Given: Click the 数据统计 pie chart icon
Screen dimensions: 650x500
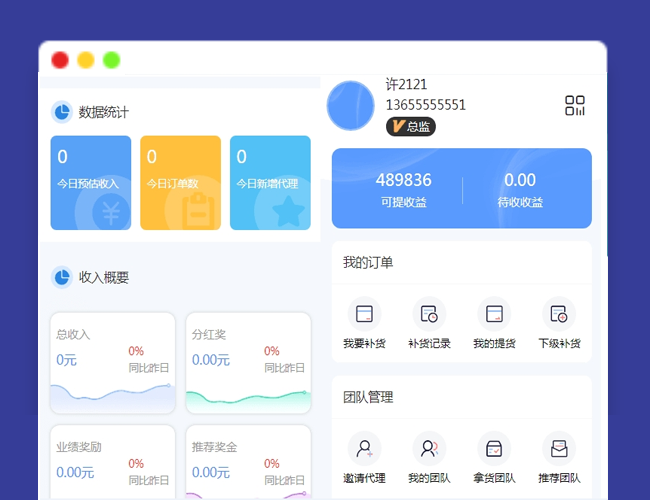Looking at the screenshot, I should click(62, 112).
